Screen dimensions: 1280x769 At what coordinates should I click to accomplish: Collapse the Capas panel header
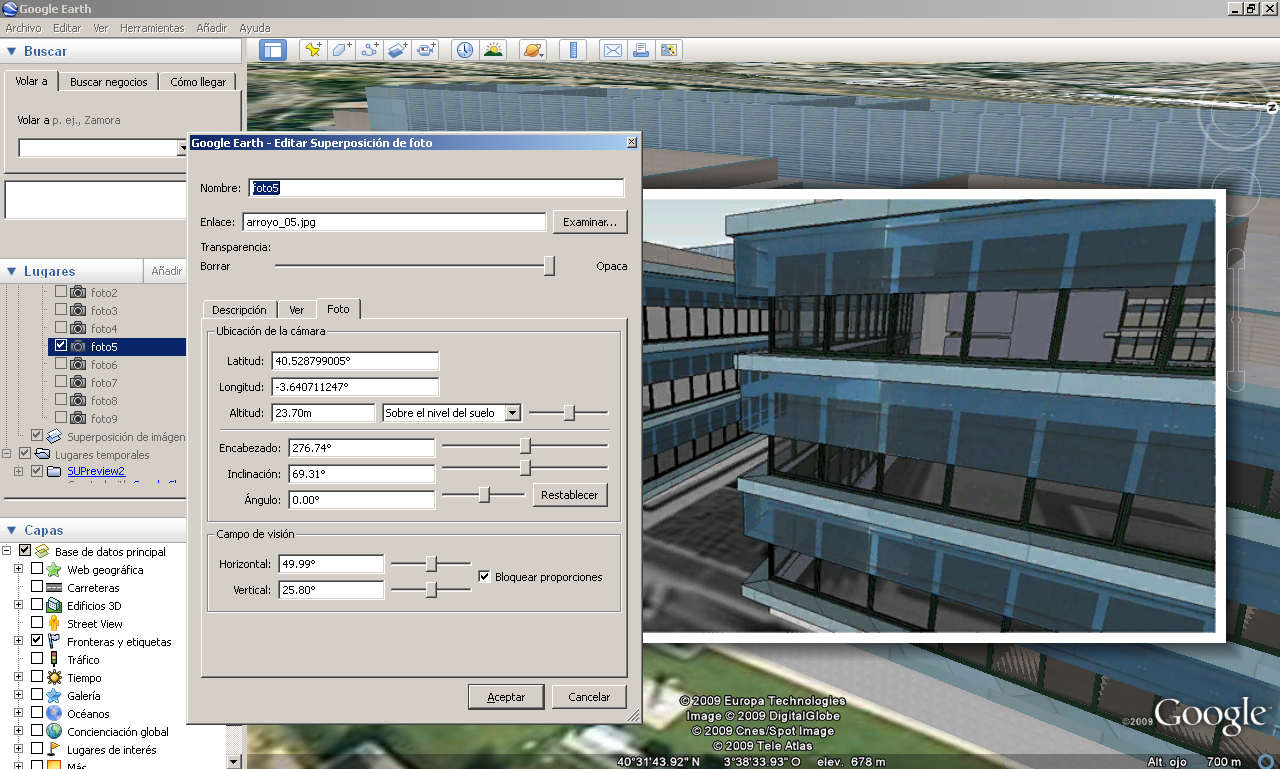12,531
